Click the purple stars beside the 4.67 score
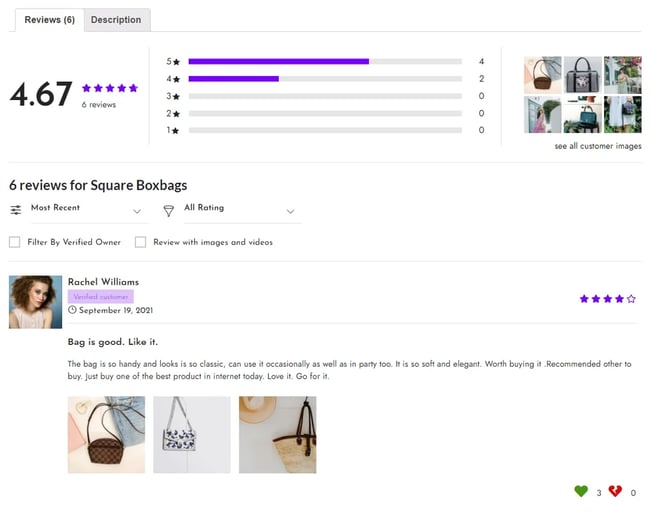This screenshot has height=512, width=650. tap(110, 88)
